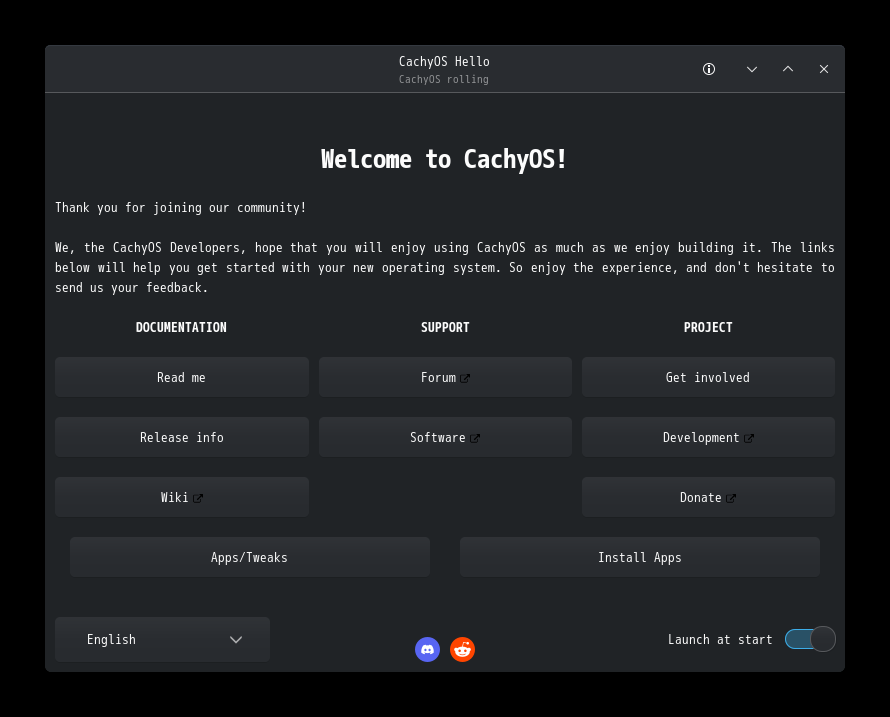Close the CachyOS Hello window
This screenshot has height=717, width=890.
coord(824,69)
